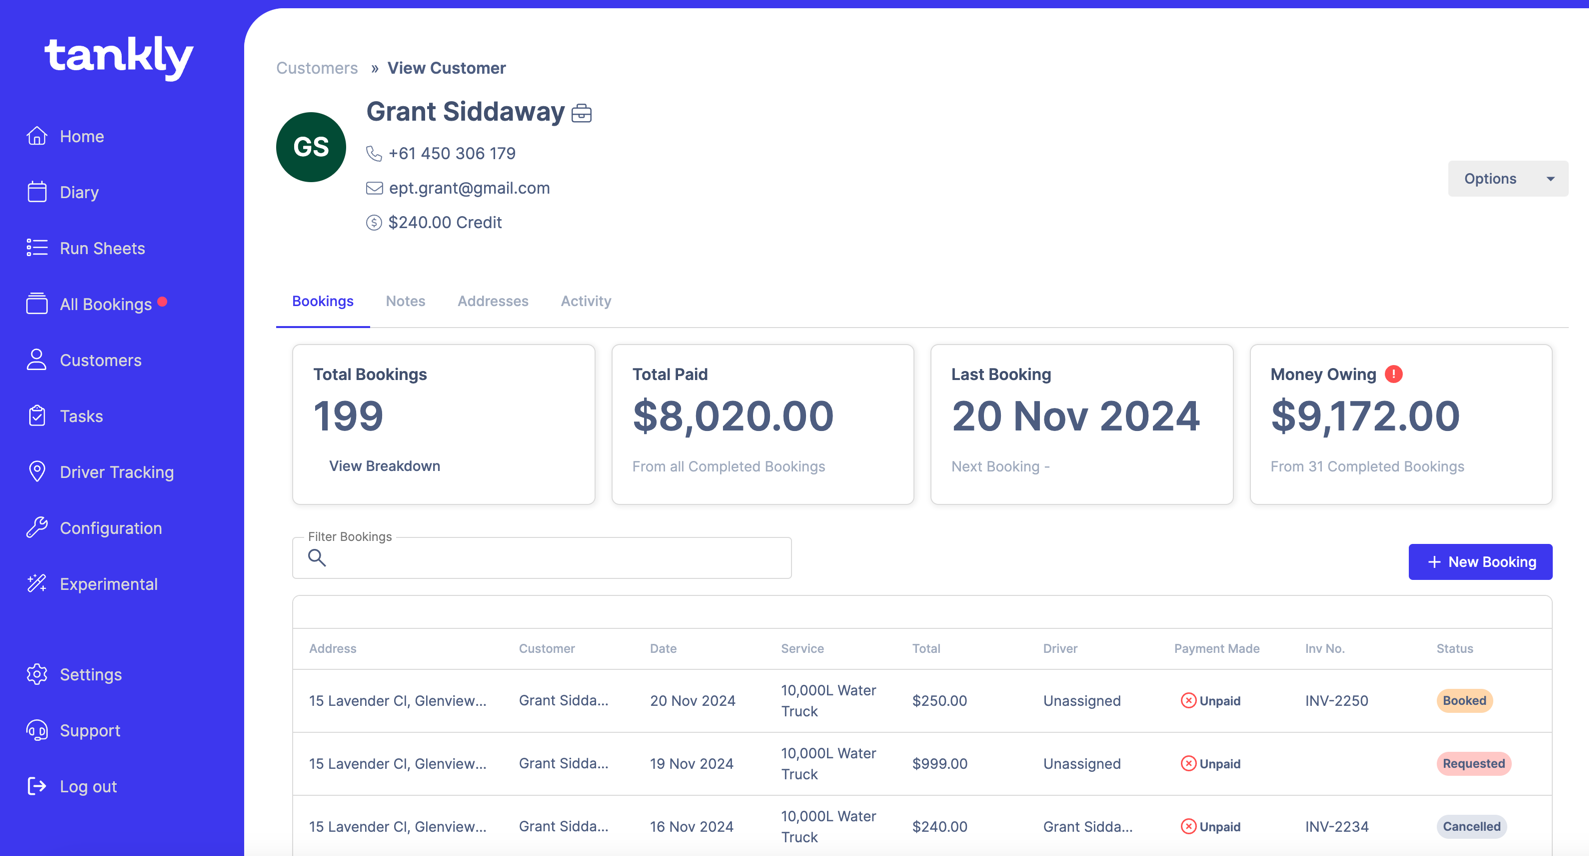This screenshot has width=1589, height=856.
Task: Open Configuration wrench icon
Action: click(x=37, y=528)
